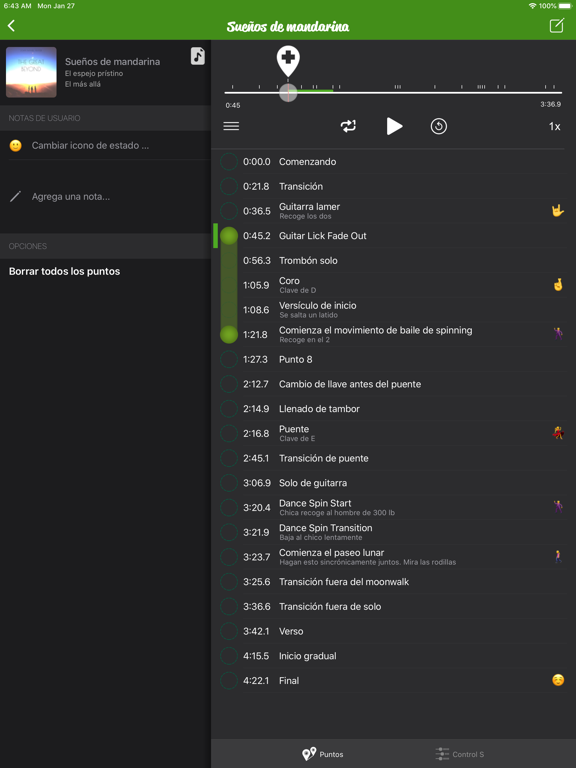Select the Versículo de inicio point
576x768 pixels.
pyautogui.click(x=393, y=310)
